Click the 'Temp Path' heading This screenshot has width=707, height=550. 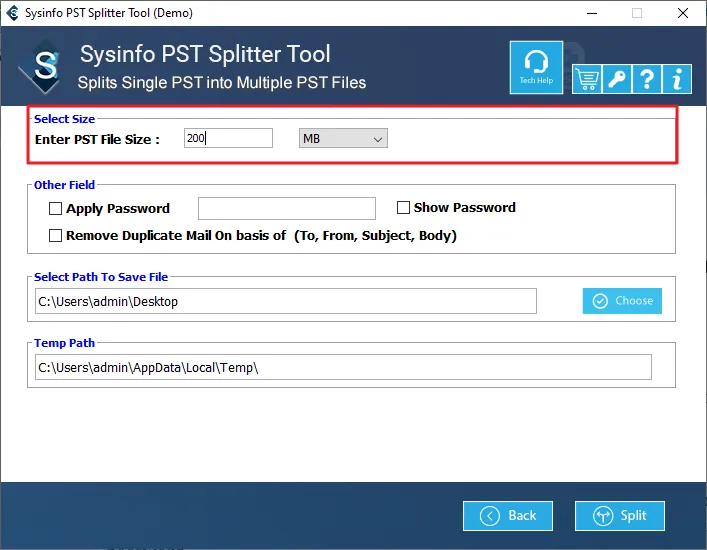point(64,343)
